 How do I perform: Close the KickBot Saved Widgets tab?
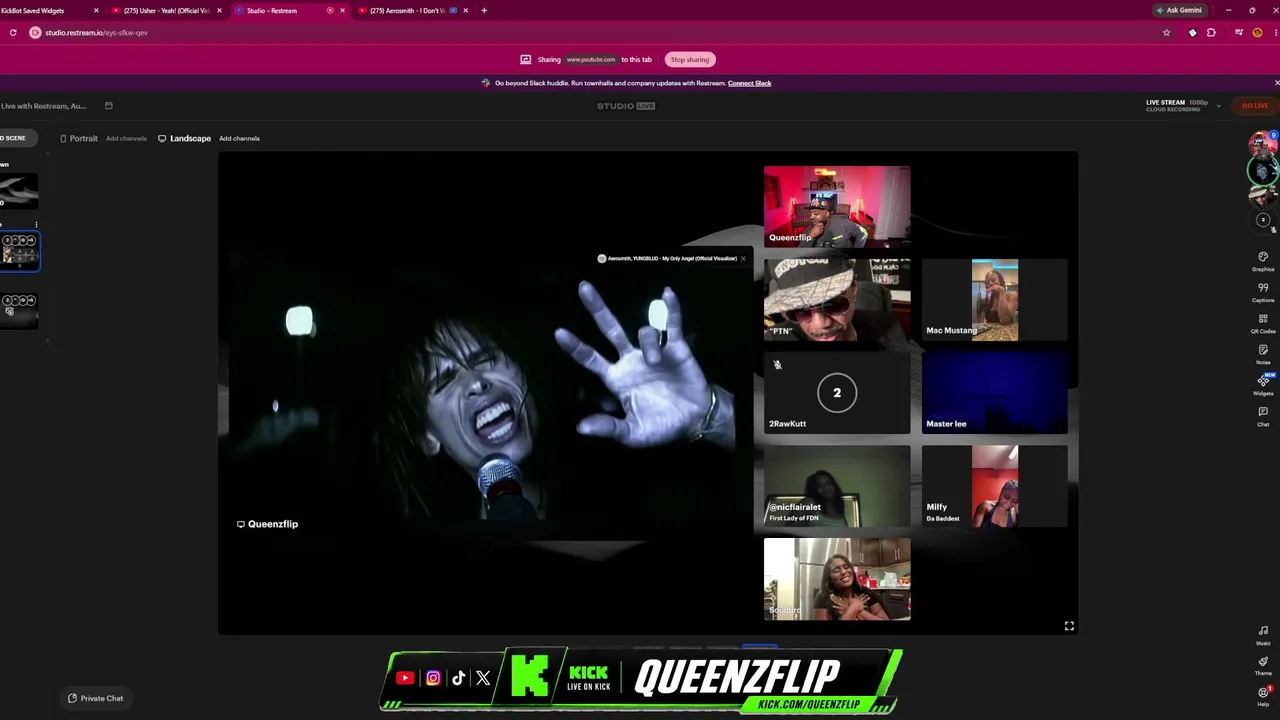(96, 11)
